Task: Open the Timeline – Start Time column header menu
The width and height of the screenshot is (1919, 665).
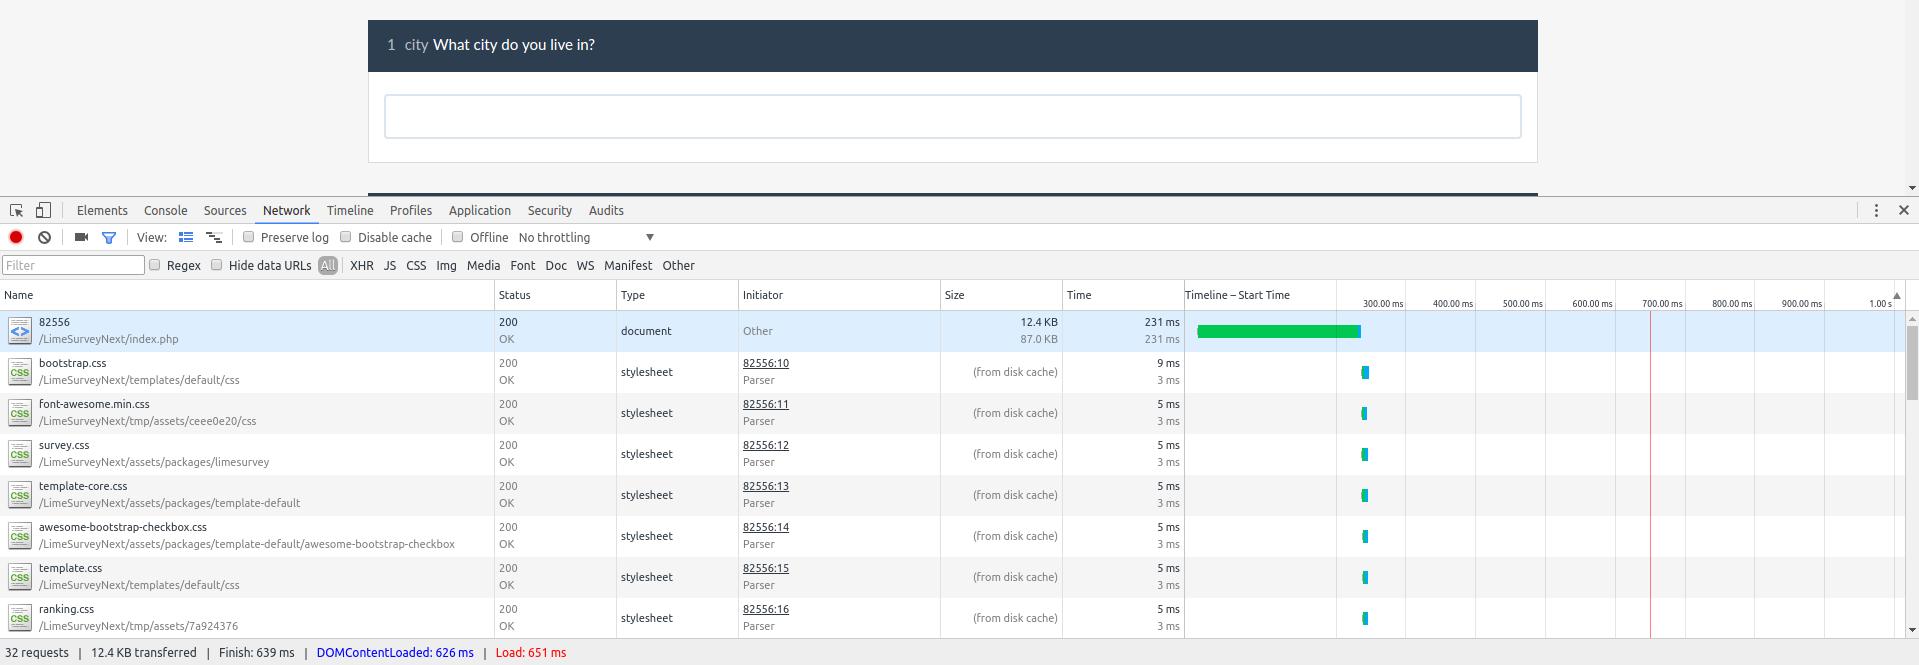Action: coord(1237,295)
